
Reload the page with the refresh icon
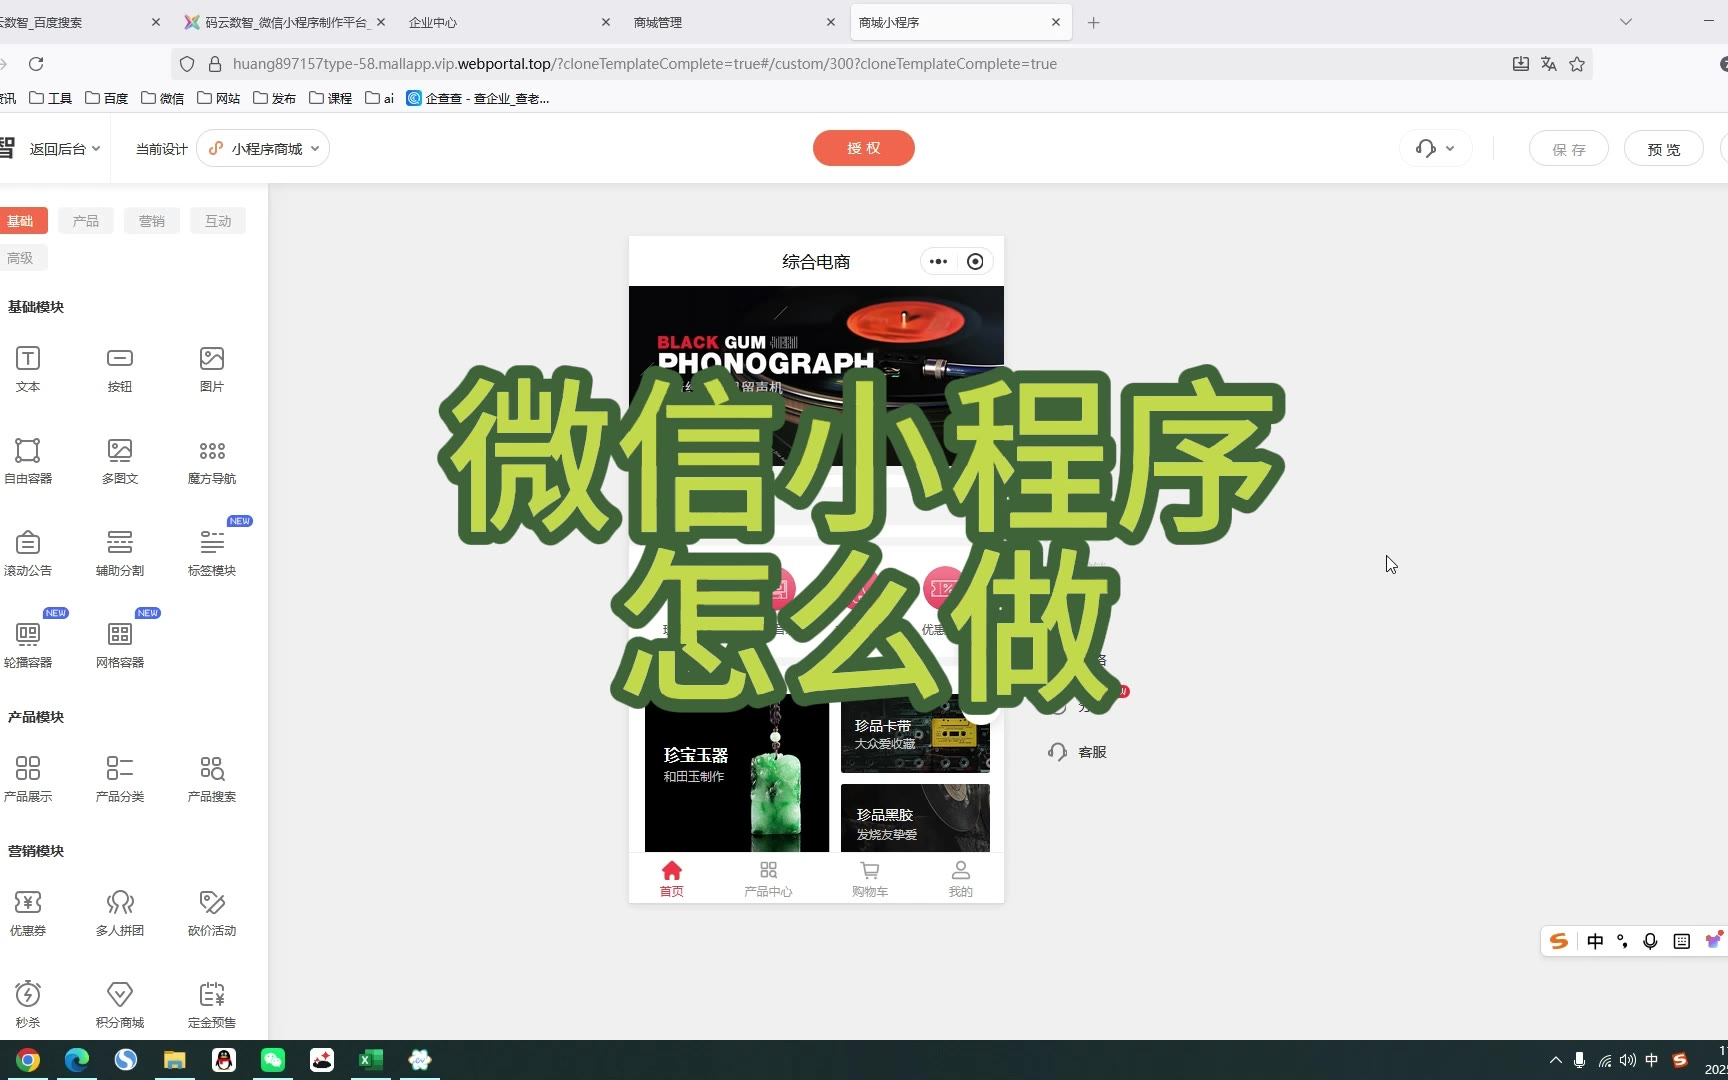point(36,64)
